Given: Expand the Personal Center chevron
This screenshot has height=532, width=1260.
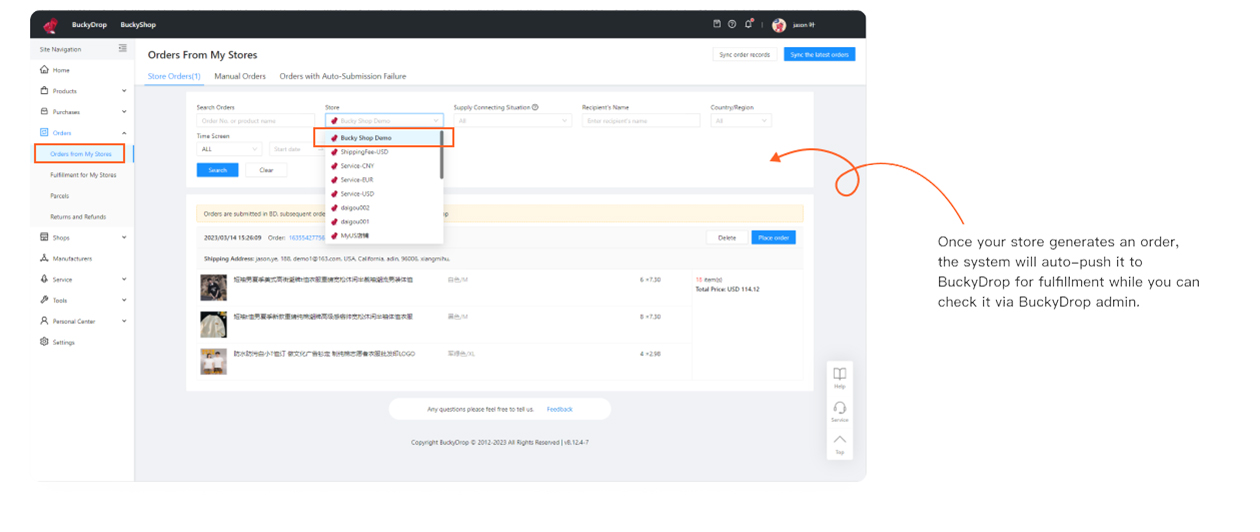Looking at the screenshot, I should pyautogui.click(x=124, y=321).
